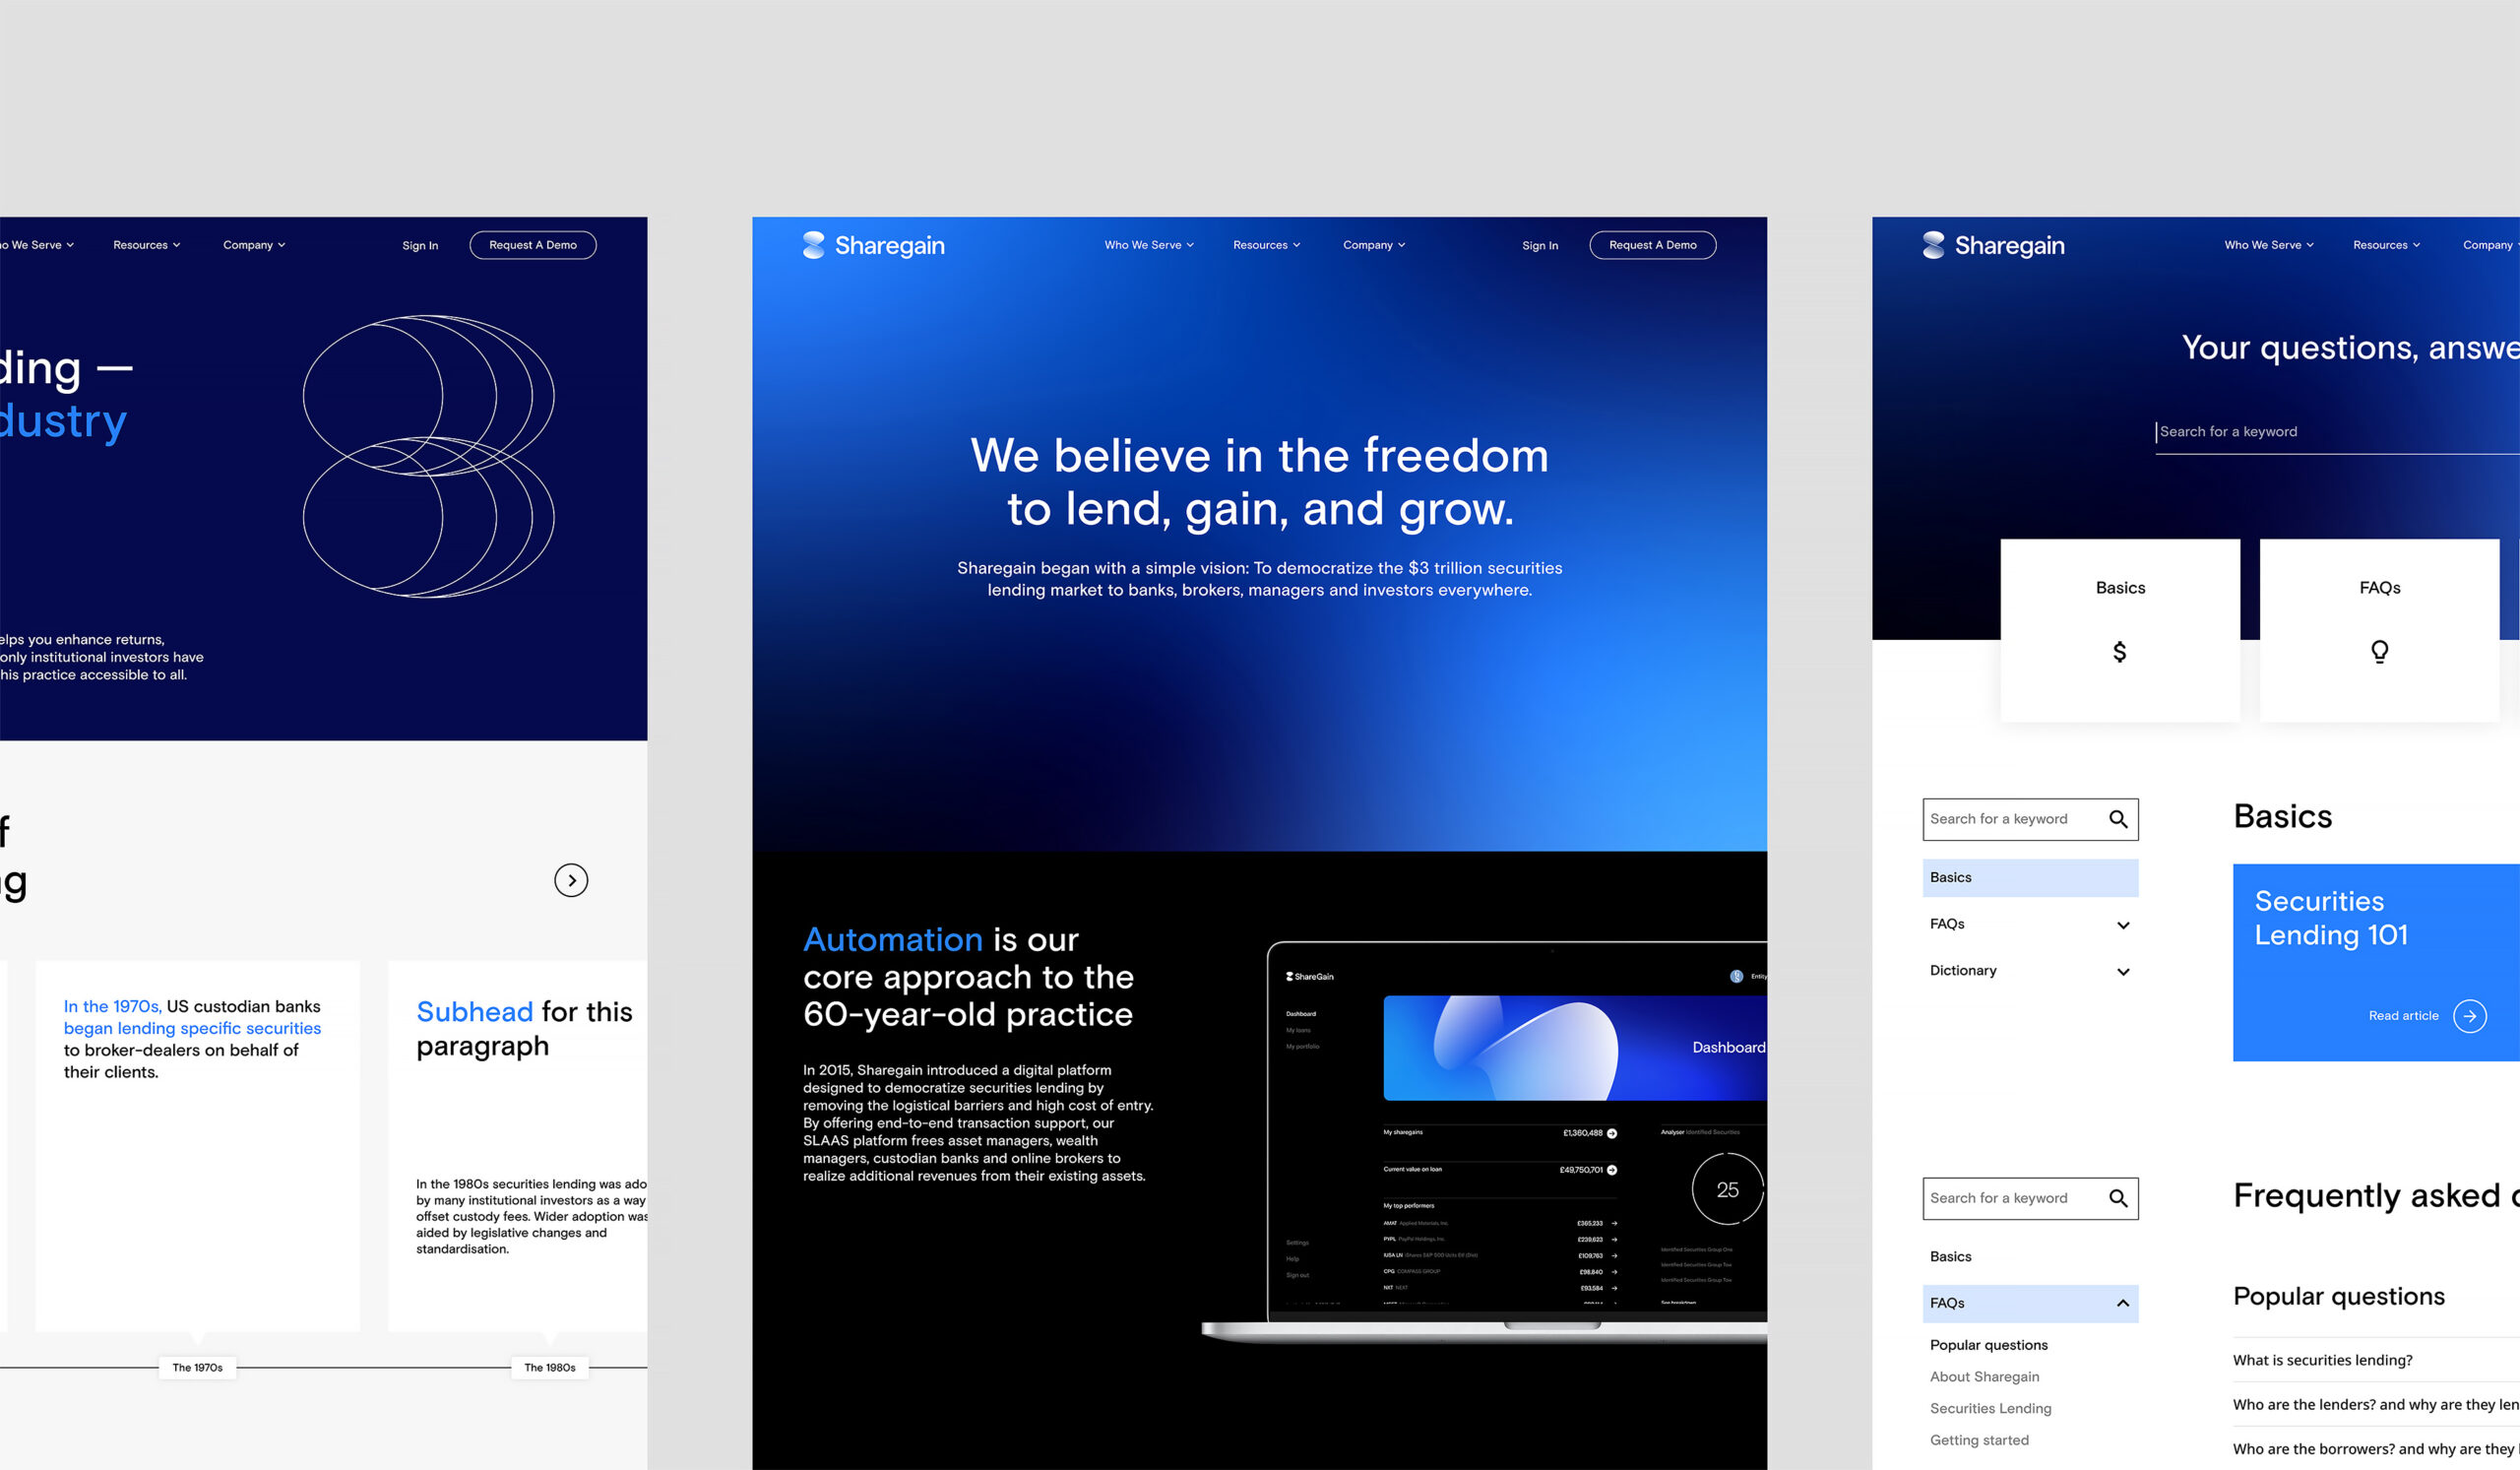
Task: Click the magnifier icon in lower sidebar search
Action: pyautogui.click(x=2117, y=1198)
